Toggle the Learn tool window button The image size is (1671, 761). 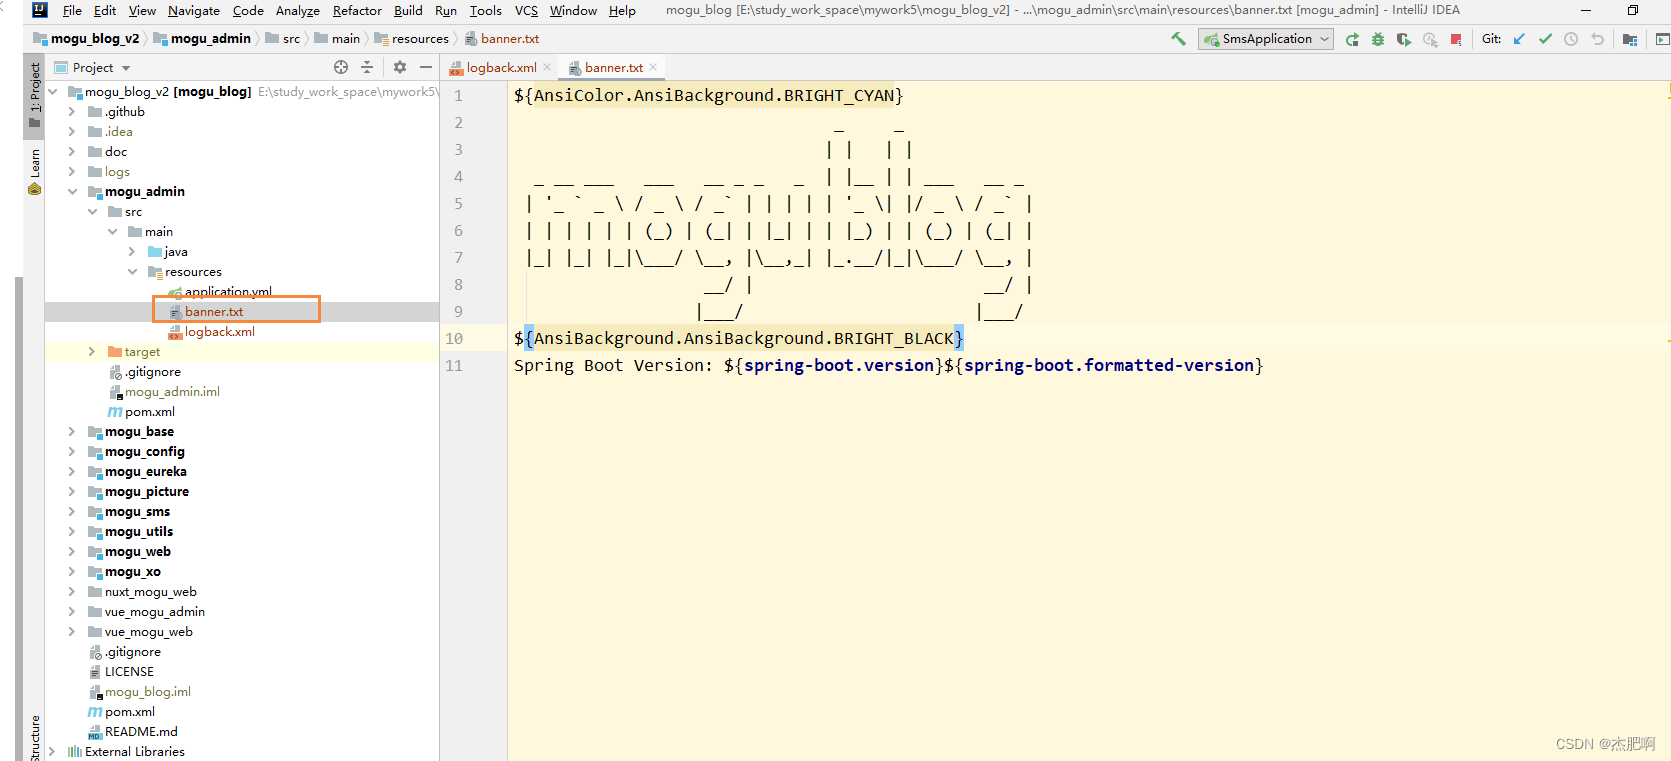coord(34,171)
